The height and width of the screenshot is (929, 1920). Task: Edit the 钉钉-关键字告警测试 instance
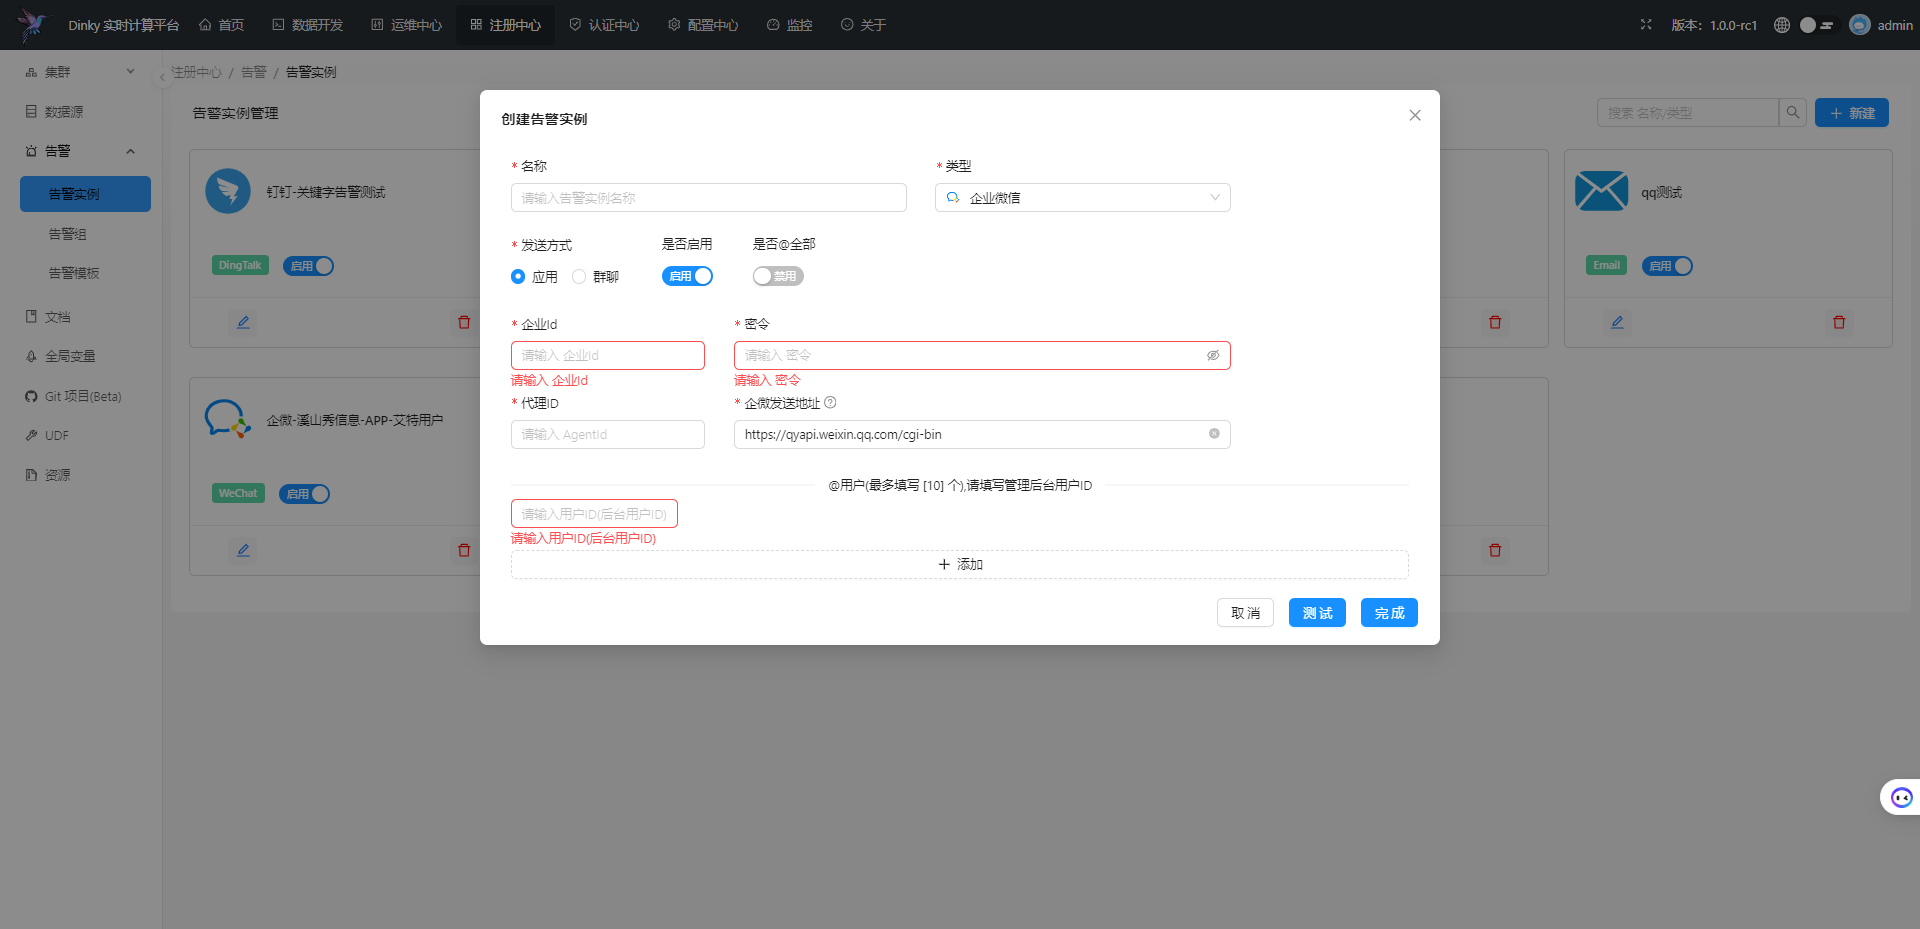click(x=243, y=322)
